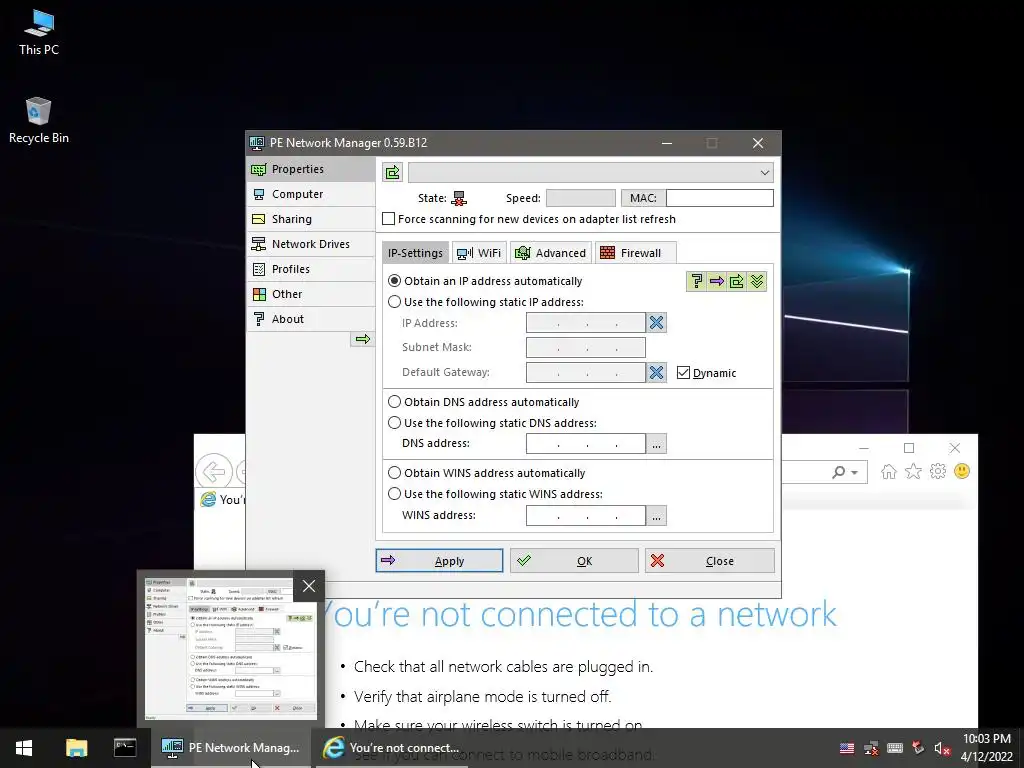The height and width of the screenshot is (768, 1024).
Task: Open Tools gear in Internet Explorer
Action: pyautogui.click(x=938, y=472)
